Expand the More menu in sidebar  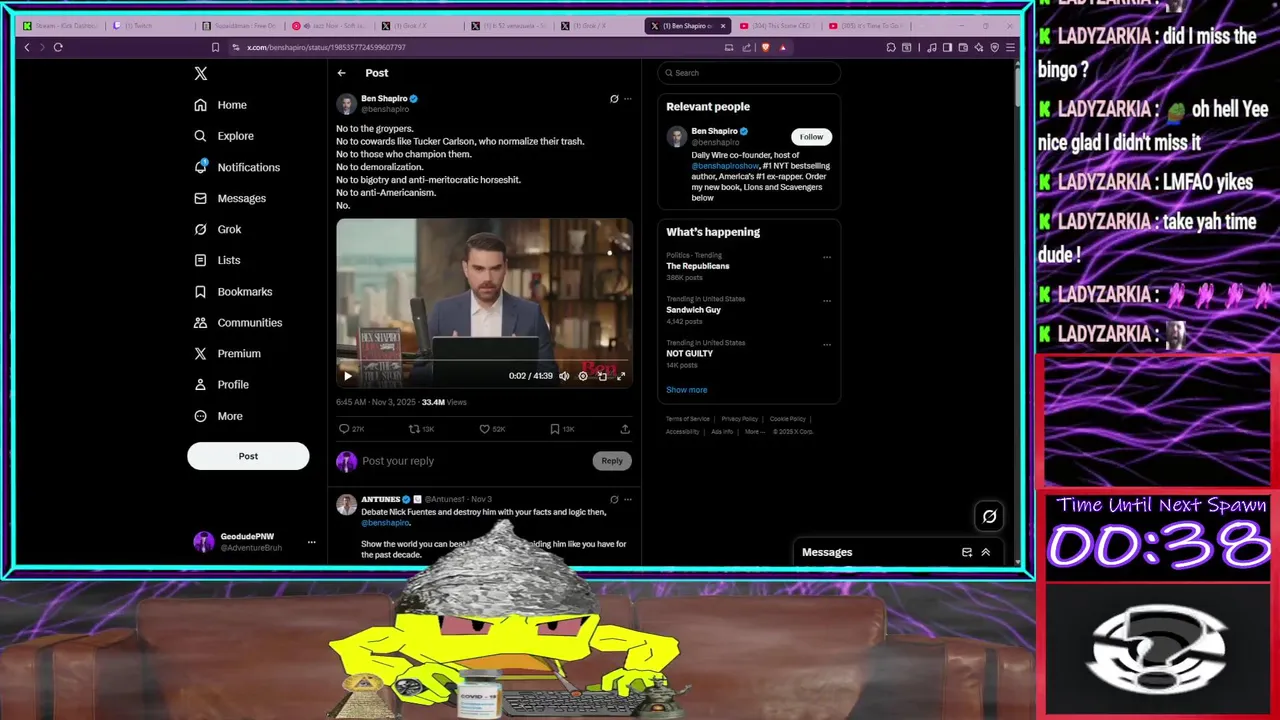(219, 416)
